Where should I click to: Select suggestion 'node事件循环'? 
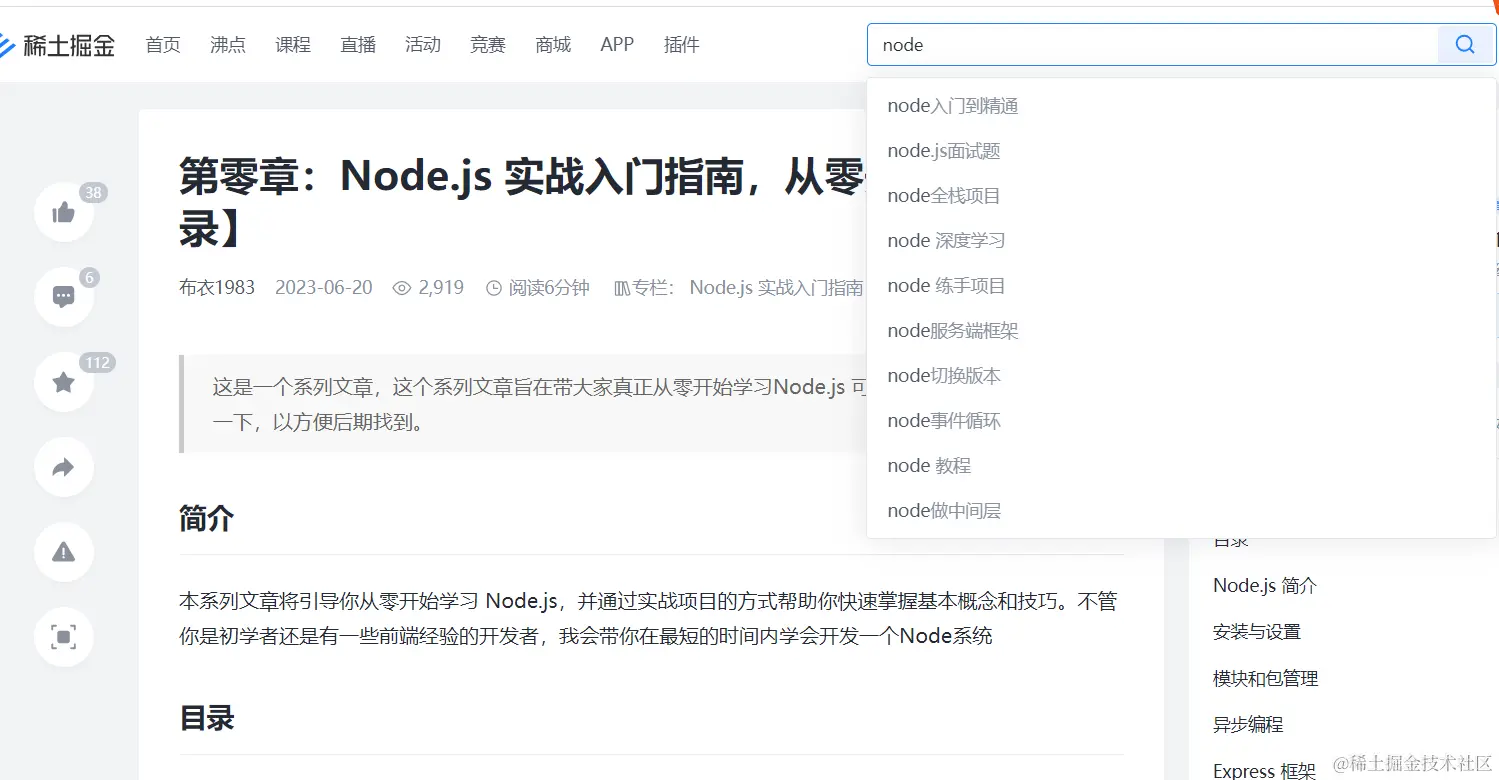click(x=1181, y=421)
